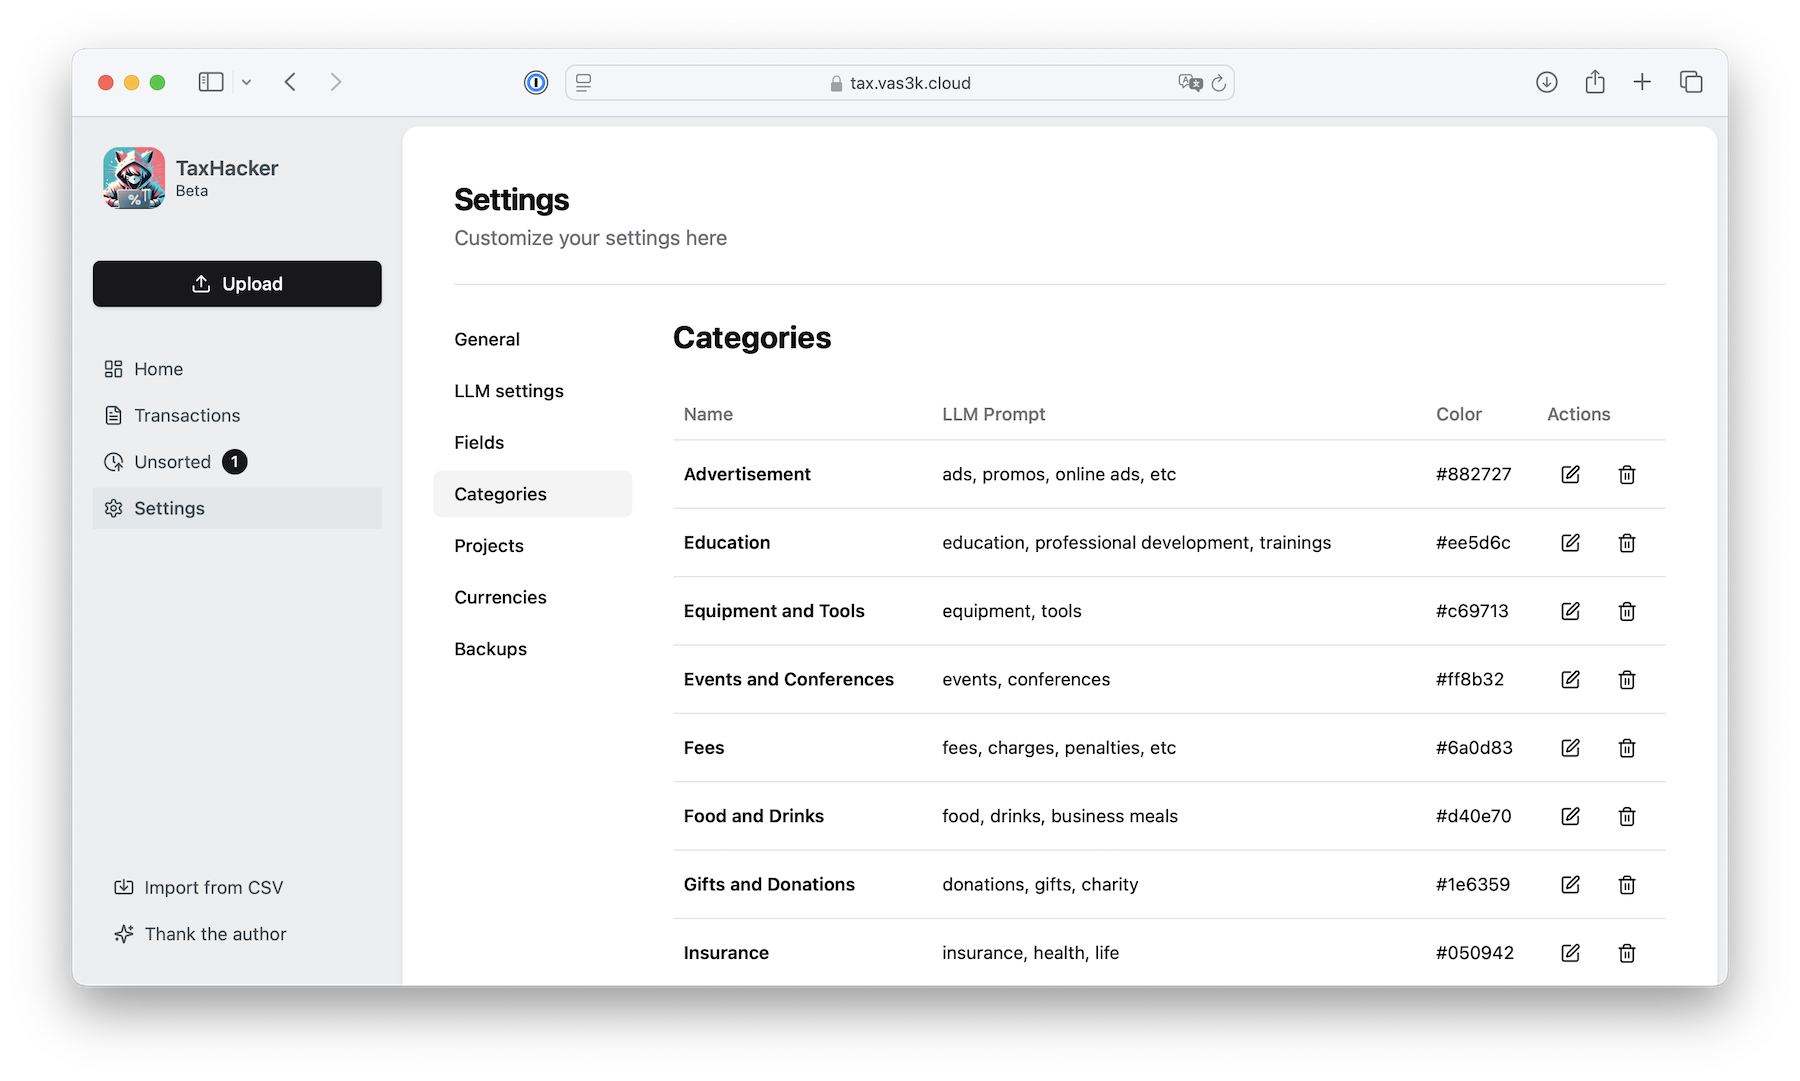Show Safari downloads
This screenshot has height=1081, width=1800.
(x=1547, y=82)
